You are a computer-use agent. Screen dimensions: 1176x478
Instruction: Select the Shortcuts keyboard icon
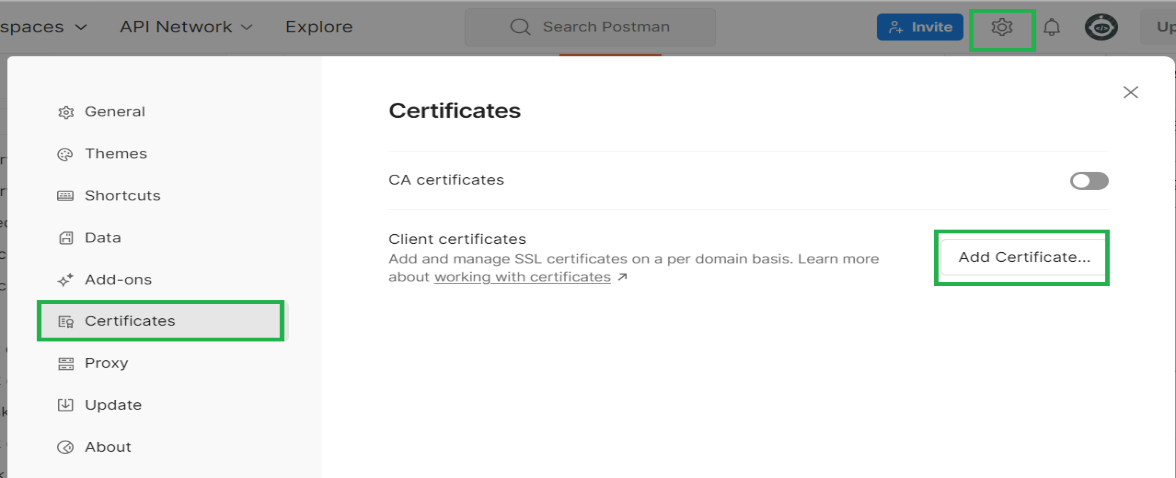tap(66, 196)
